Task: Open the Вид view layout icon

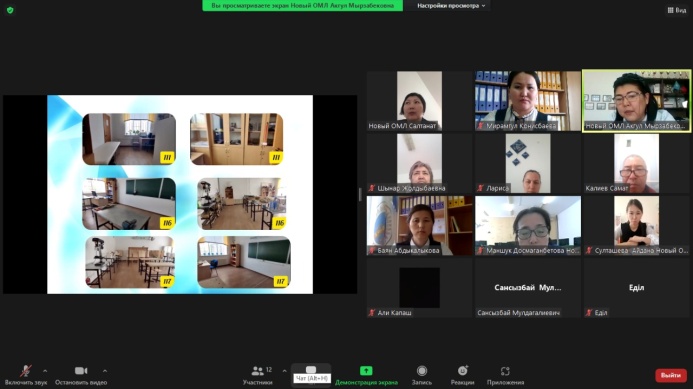Action: pyautogui.click(x=676, y=10)
